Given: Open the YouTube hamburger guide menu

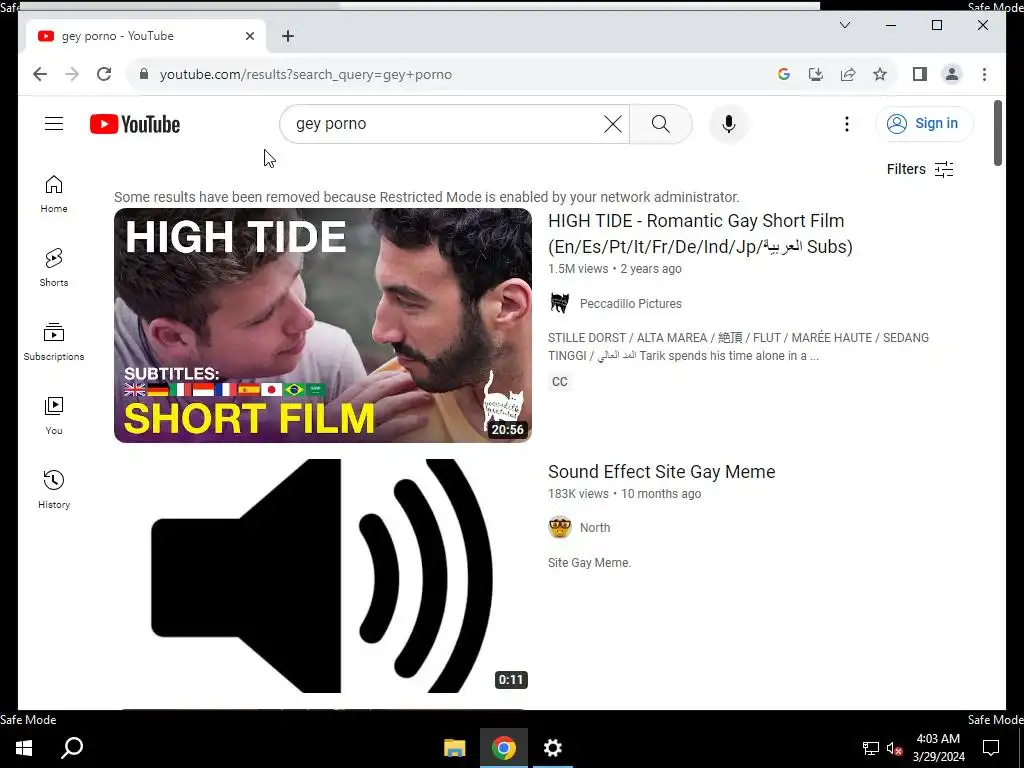Looking at the screenshot, I should pos(54,123).
